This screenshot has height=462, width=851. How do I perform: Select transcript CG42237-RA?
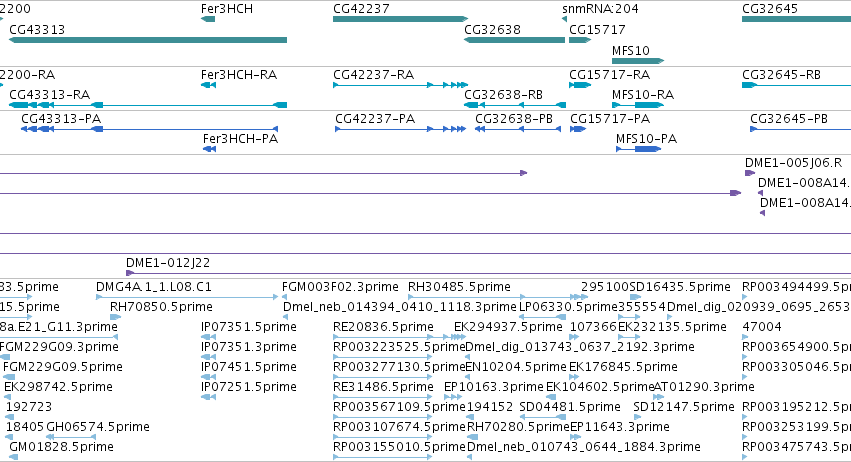pos(400,85)
